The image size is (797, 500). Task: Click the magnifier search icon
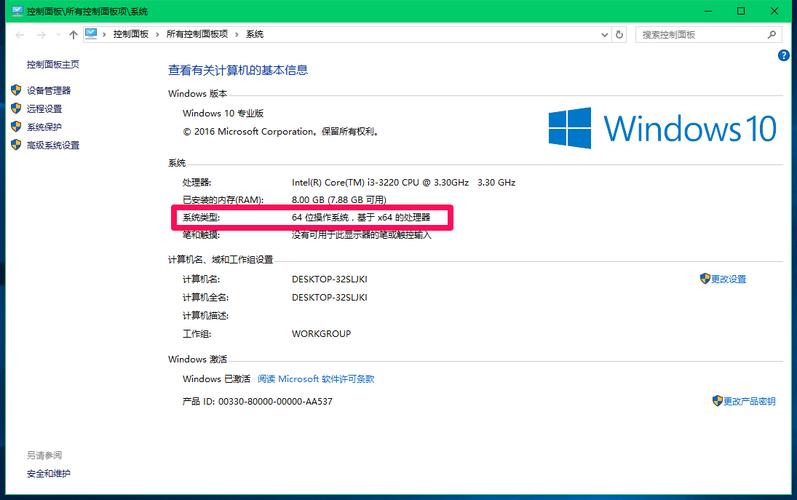click(772, 35)
